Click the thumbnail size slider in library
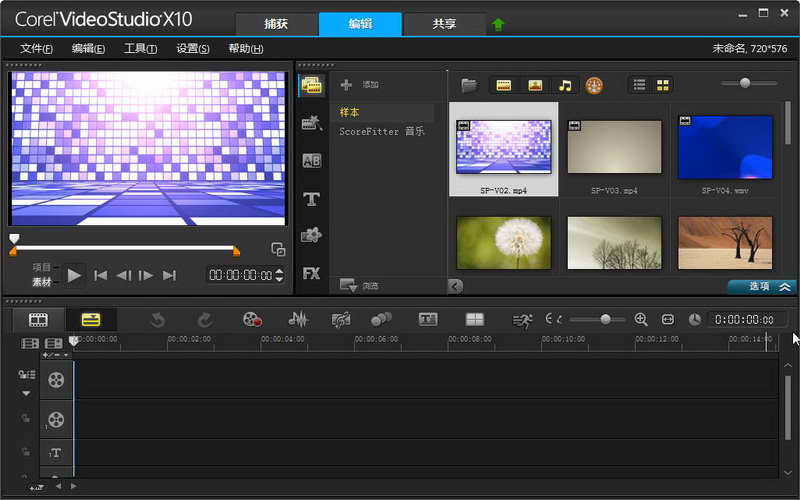The height and width of the screenshot is (500, 800). 745,83
